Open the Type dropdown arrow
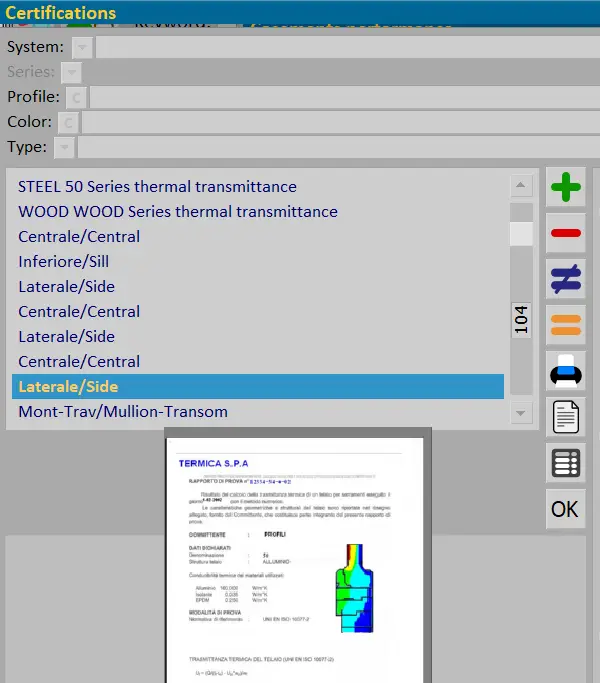 [x=65, y=147]
